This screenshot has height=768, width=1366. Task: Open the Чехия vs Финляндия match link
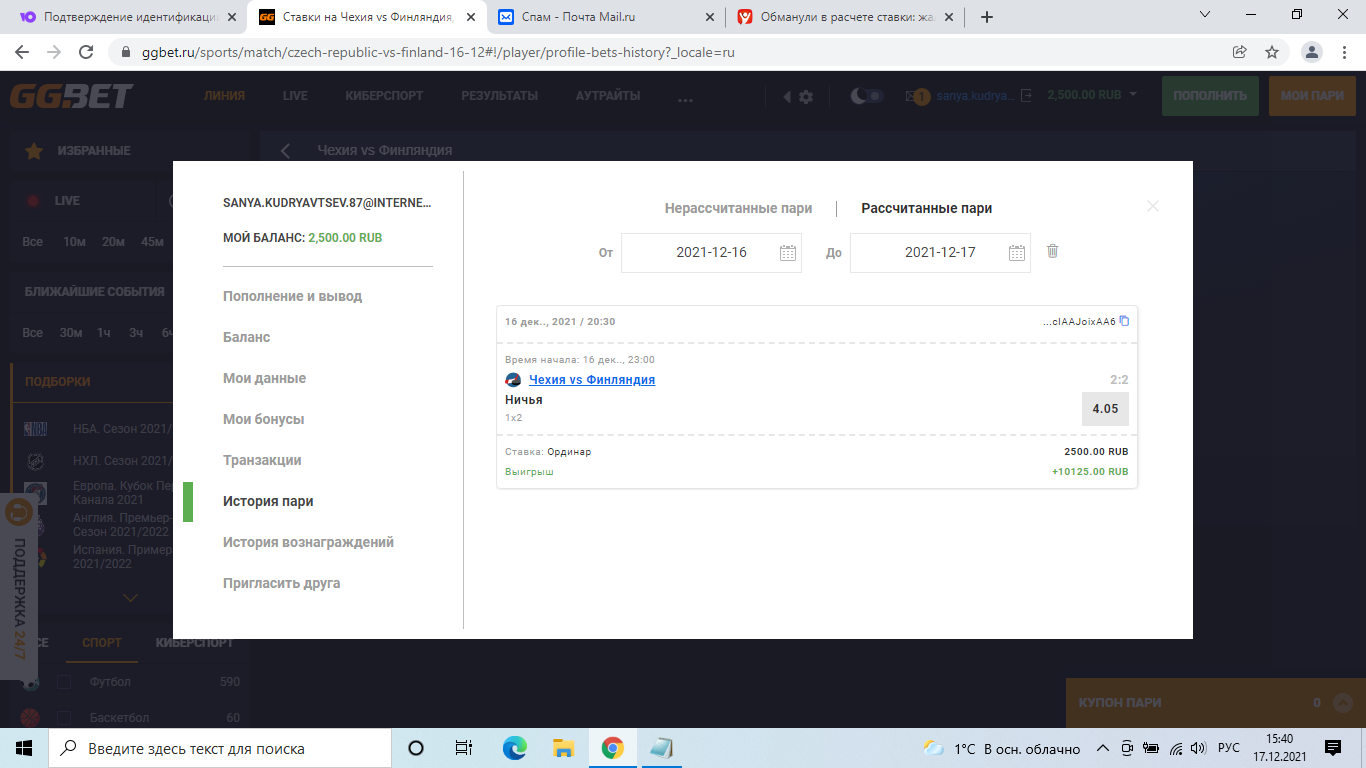(591, 380)
